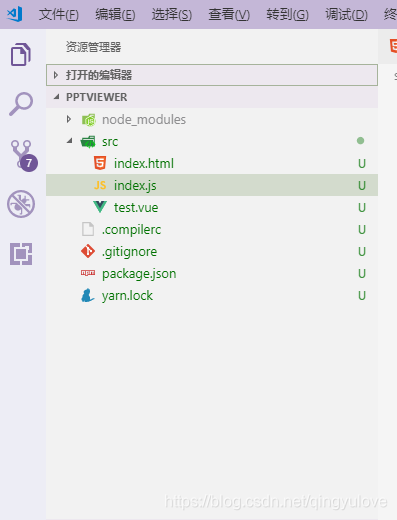This screenshot has height=520, width=397.
Task: Expand the 打开的编辑器 section
Action: point(212,75)
